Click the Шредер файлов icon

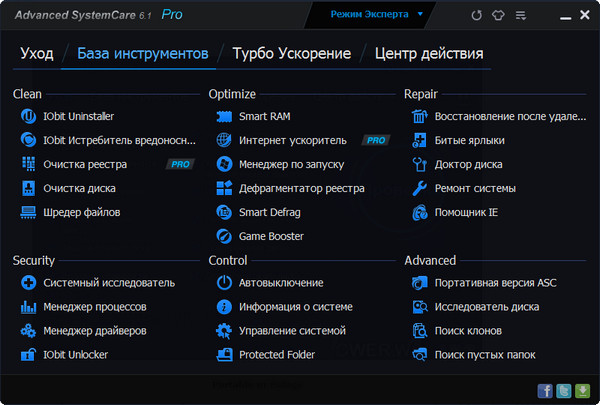tap(28, 212)
